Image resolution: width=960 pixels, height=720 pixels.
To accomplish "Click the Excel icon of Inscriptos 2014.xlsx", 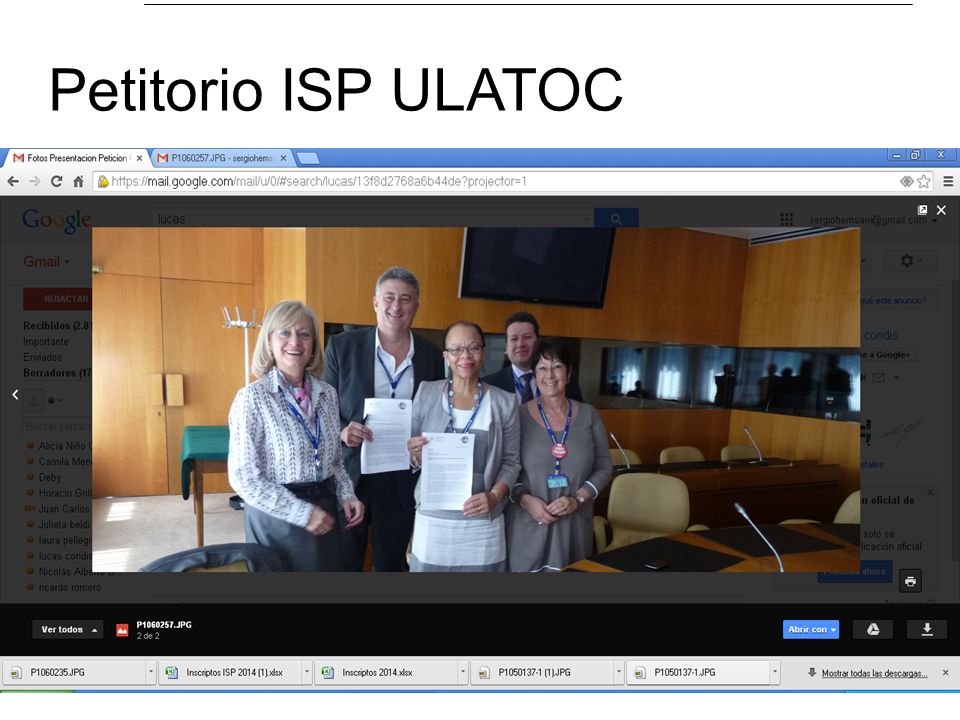I will (328, 672).
